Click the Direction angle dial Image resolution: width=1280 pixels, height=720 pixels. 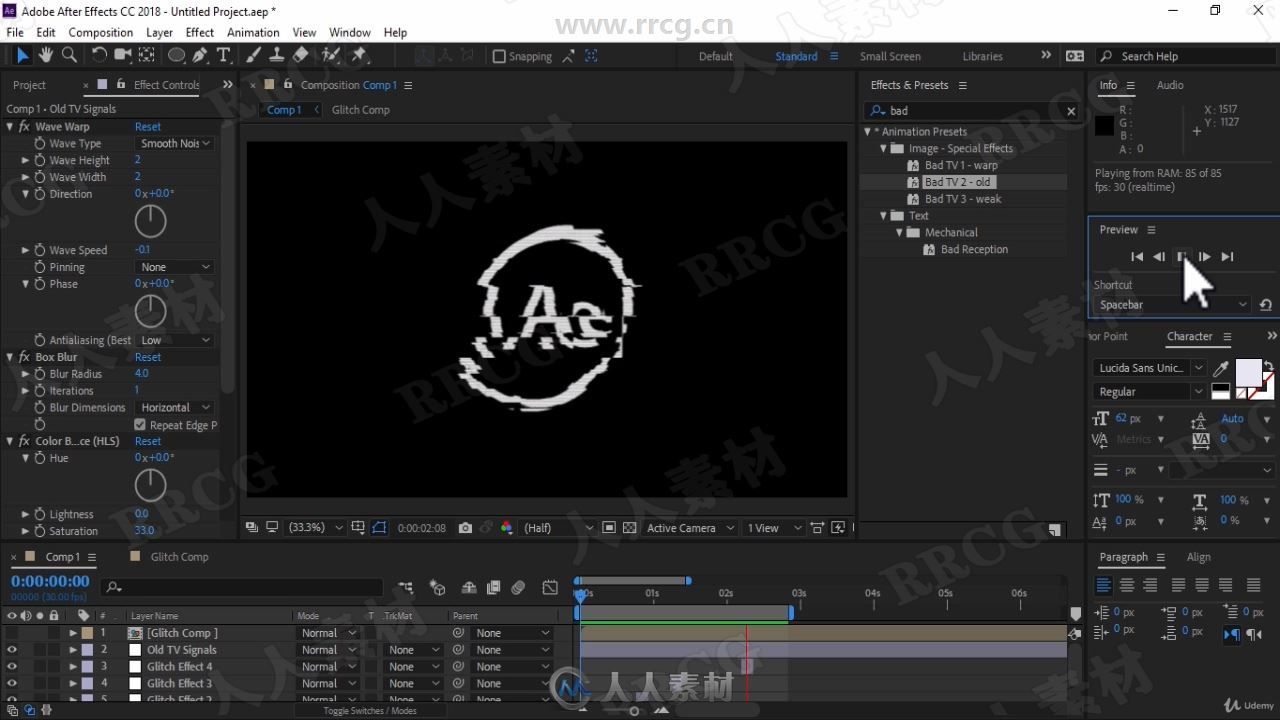point(150,221)
